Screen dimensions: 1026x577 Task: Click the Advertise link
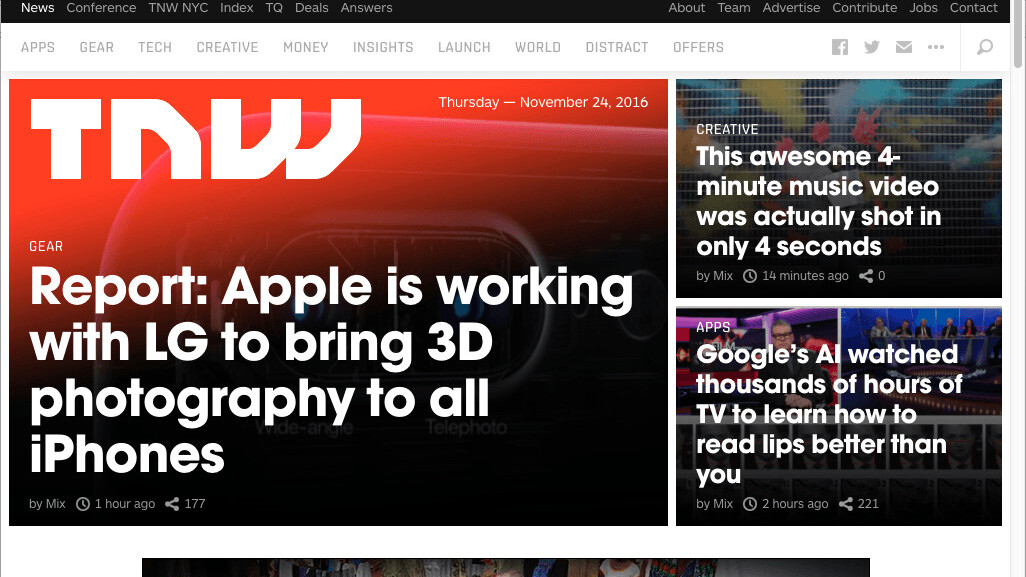coord(791,8)
